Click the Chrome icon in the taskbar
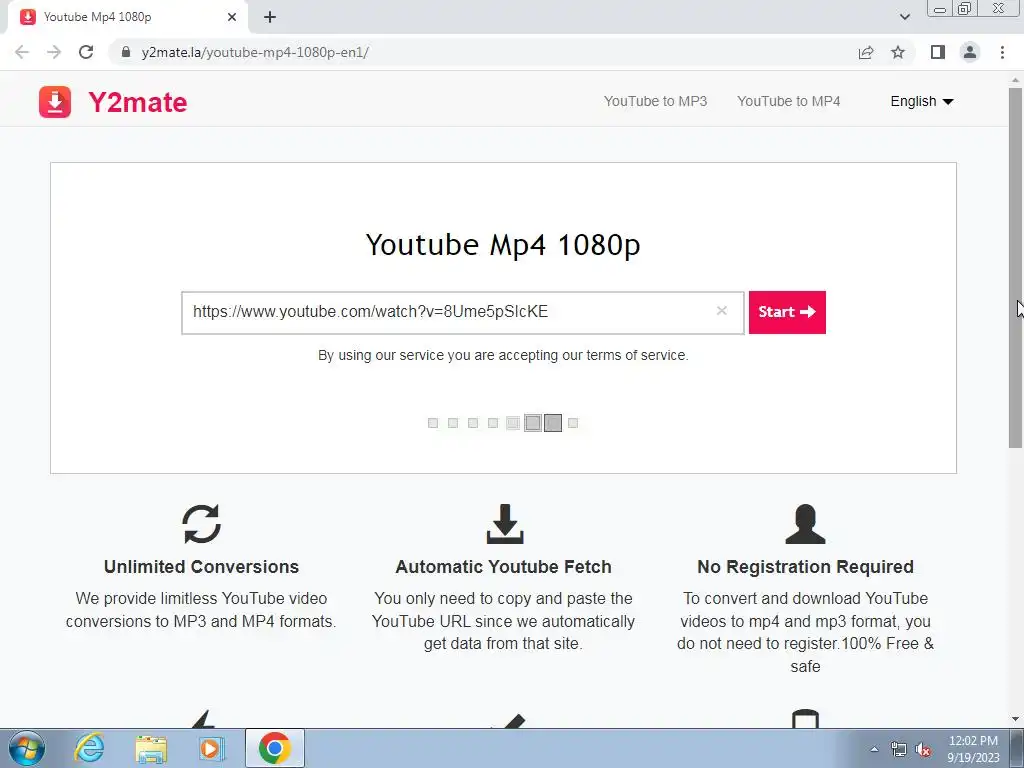This screenshot has width=1024, height=768. (274, 748)
